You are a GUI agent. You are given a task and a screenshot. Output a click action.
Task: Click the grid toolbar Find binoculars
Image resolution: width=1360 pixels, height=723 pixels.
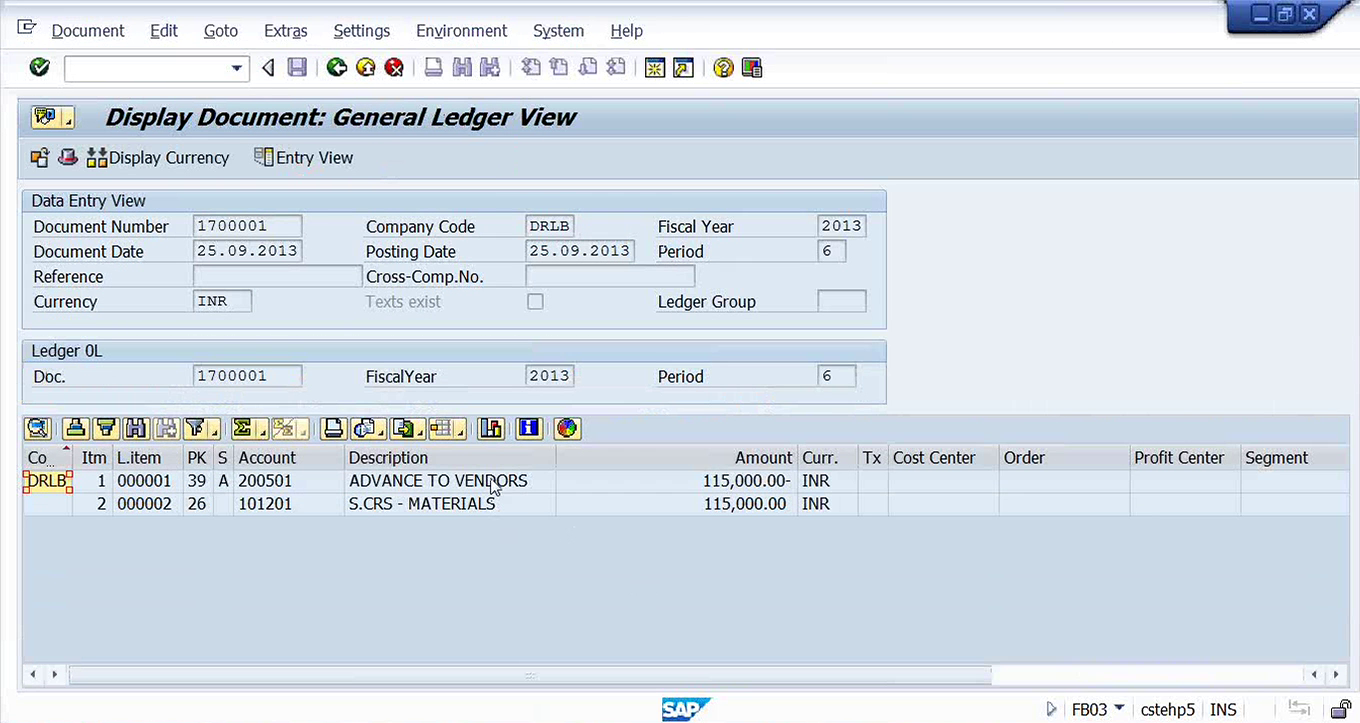pos(136,429)
